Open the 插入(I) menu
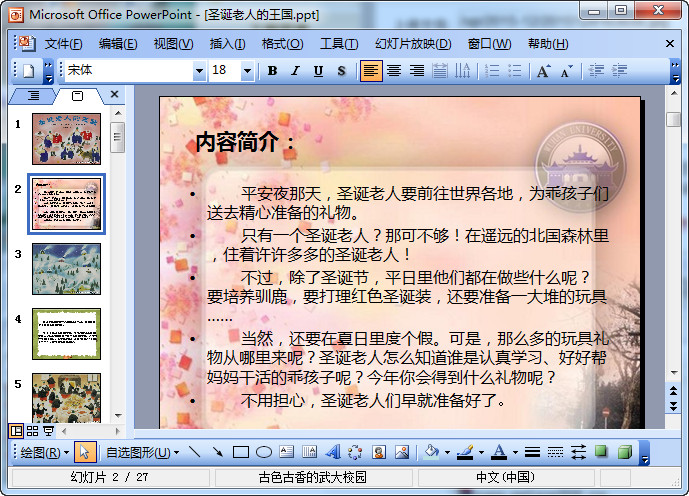Image resolution: width=689 pixels, height=496 pixels. tap(227, 44)
